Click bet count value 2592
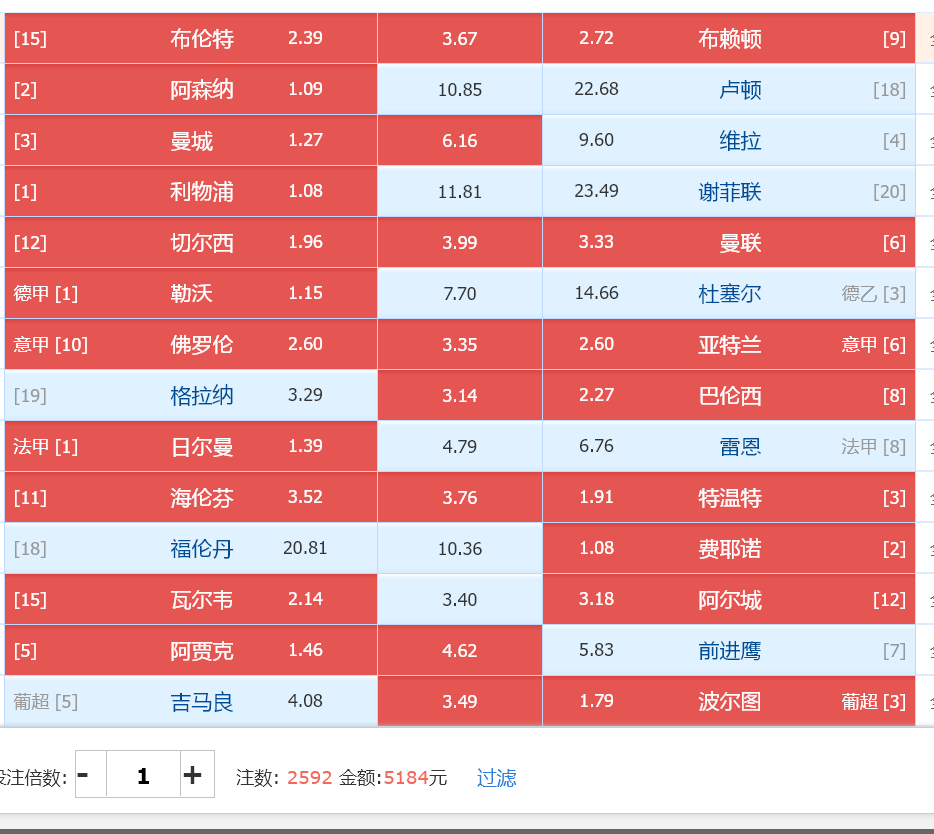The height and width of the screenshot is (834, 934). point(309,778)
